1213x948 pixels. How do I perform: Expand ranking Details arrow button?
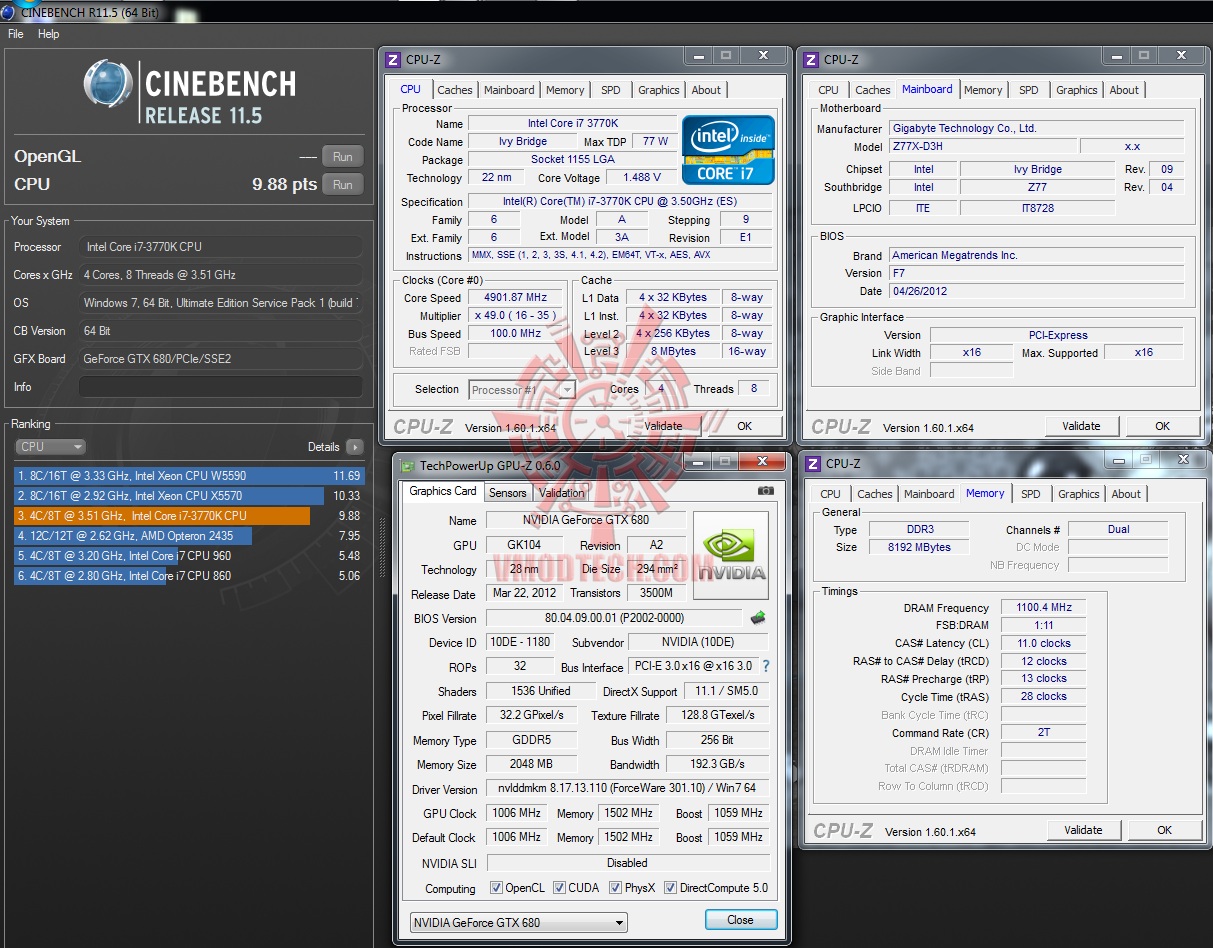coord(354,447)
